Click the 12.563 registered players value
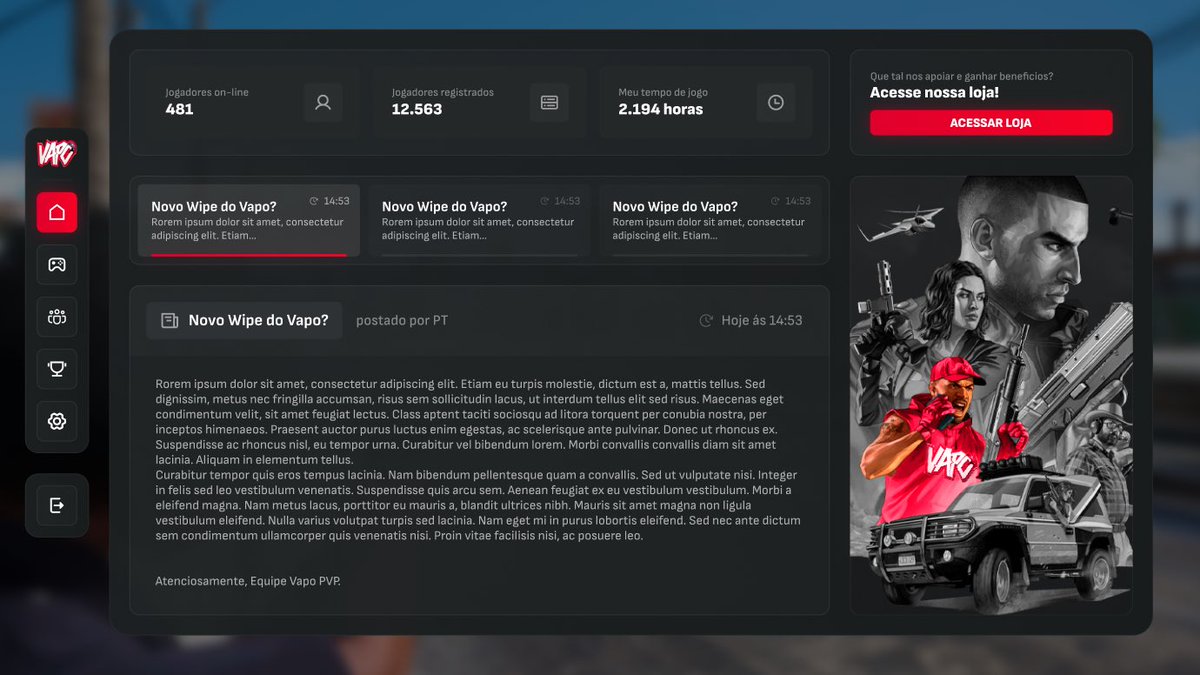1200x675 pixels. tap(417, 109)
